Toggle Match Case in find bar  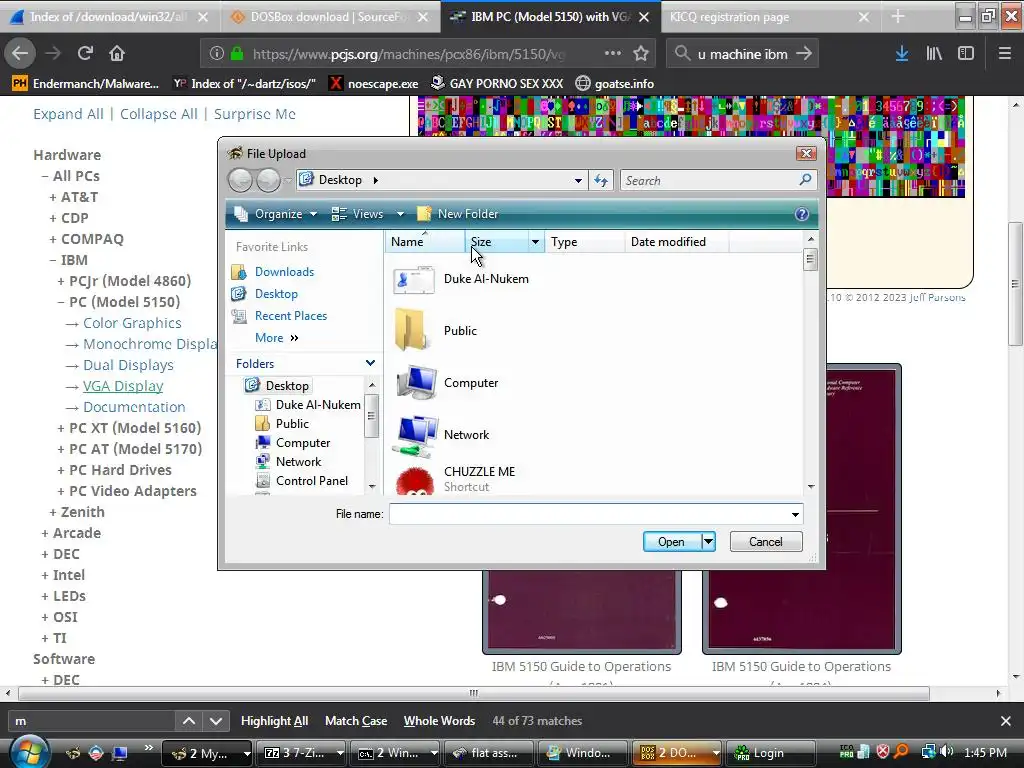click(356, 721)
